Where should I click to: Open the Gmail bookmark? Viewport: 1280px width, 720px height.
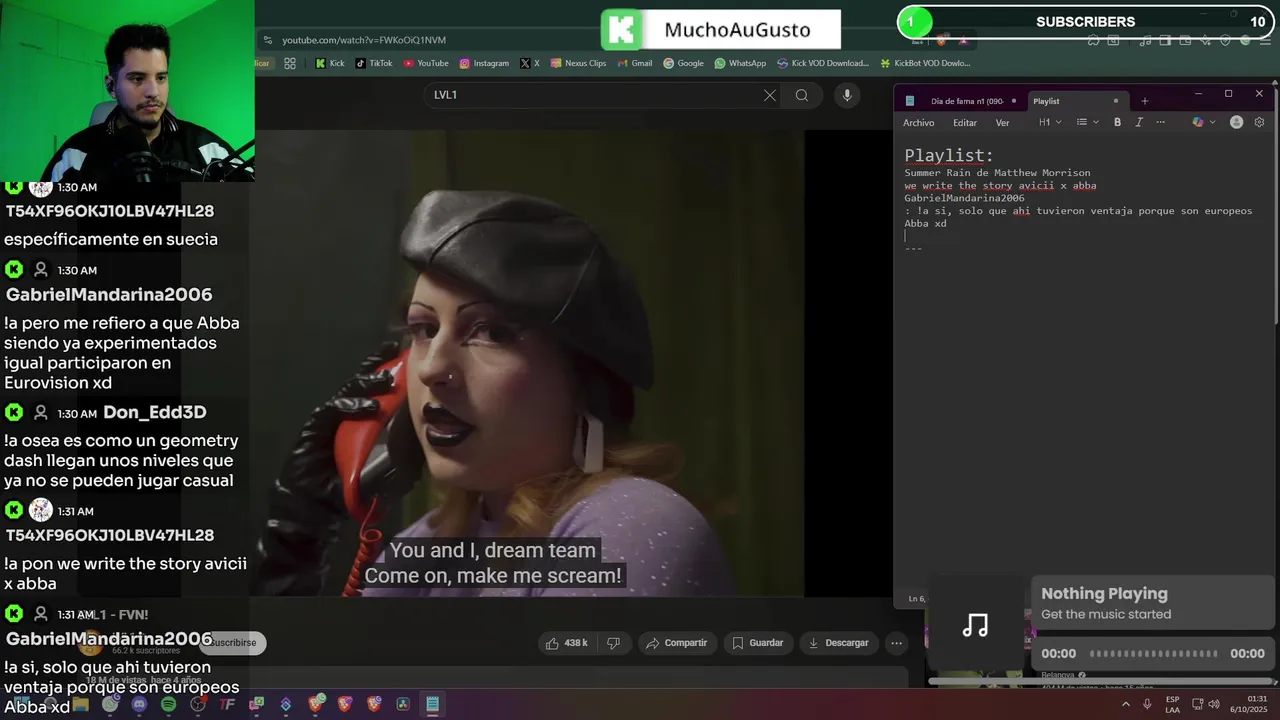coord(634,63)
